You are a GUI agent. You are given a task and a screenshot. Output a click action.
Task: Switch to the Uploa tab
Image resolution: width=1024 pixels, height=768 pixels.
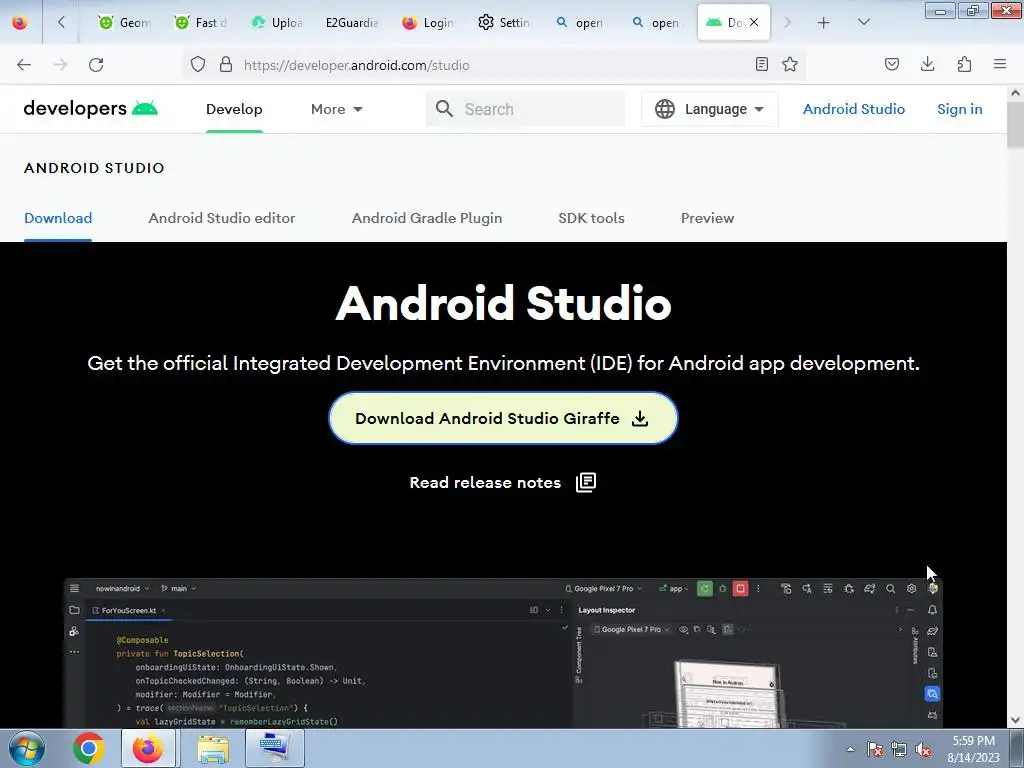[277, 22]
